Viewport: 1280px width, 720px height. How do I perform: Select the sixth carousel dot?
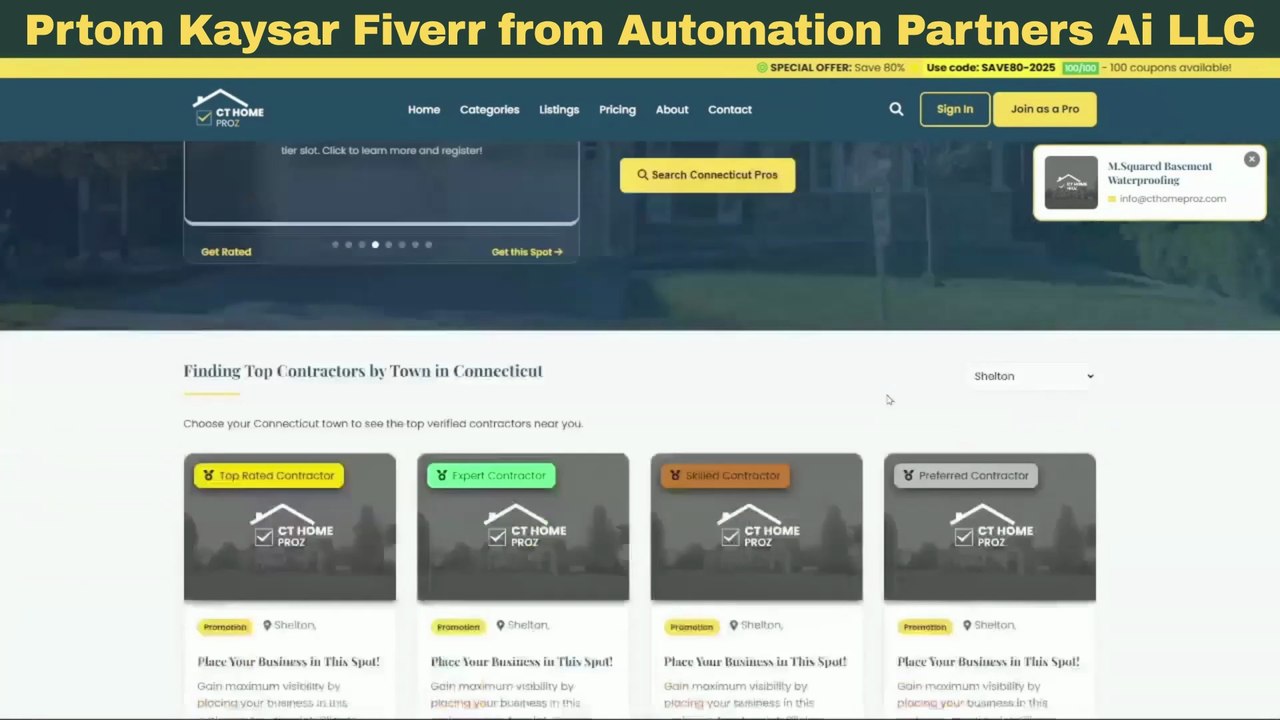pyautogui.click(x=402, y=244)
